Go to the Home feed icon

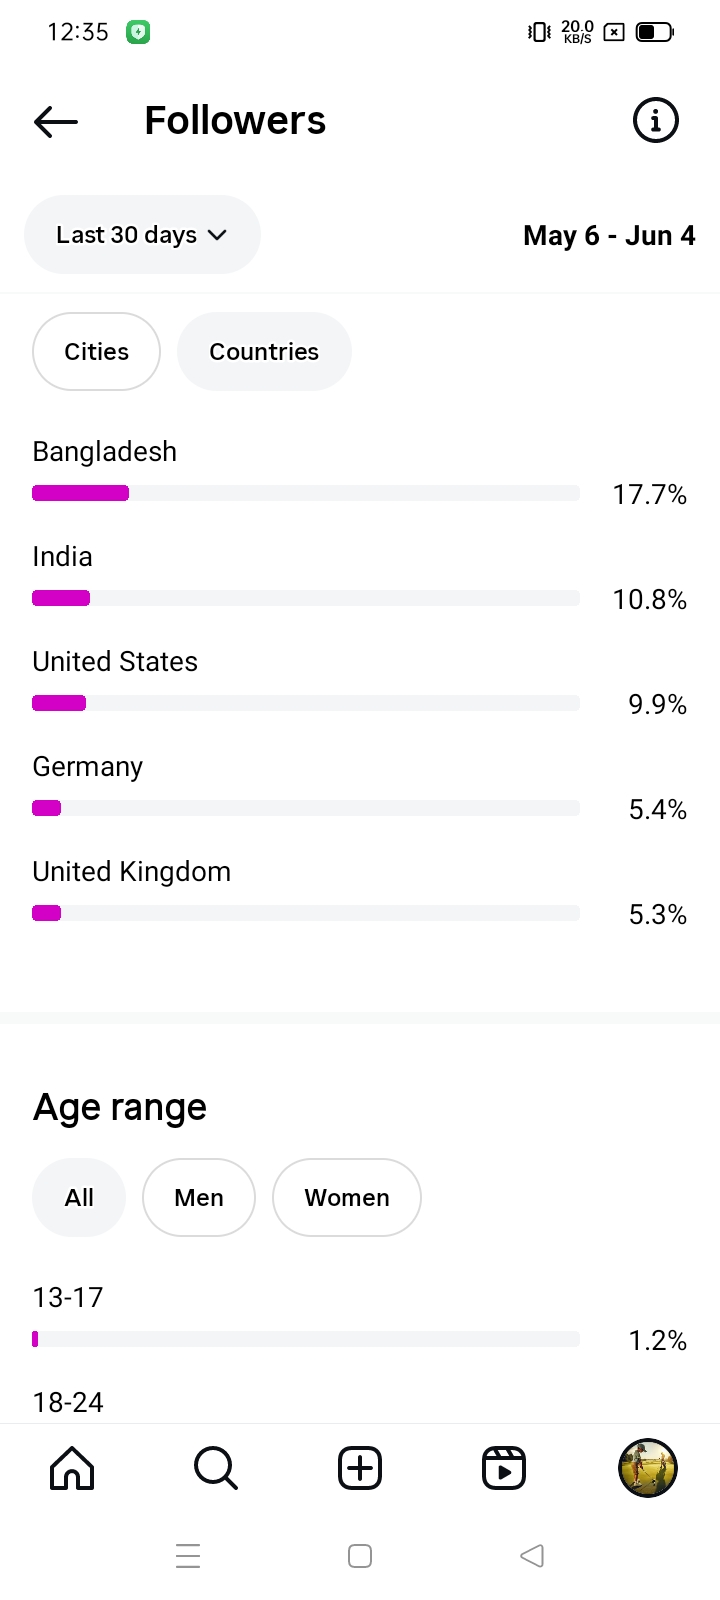coord(72,1468)
